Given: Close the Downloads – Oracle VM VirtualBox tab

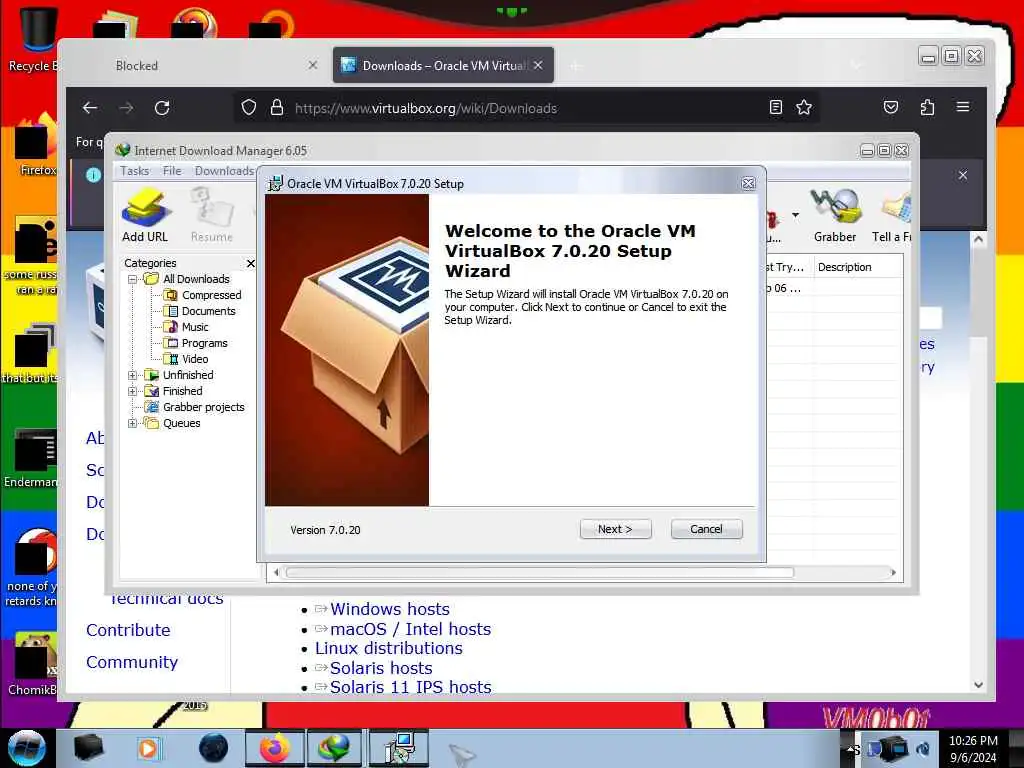Looking at the screenshot, I should (538, 65).
